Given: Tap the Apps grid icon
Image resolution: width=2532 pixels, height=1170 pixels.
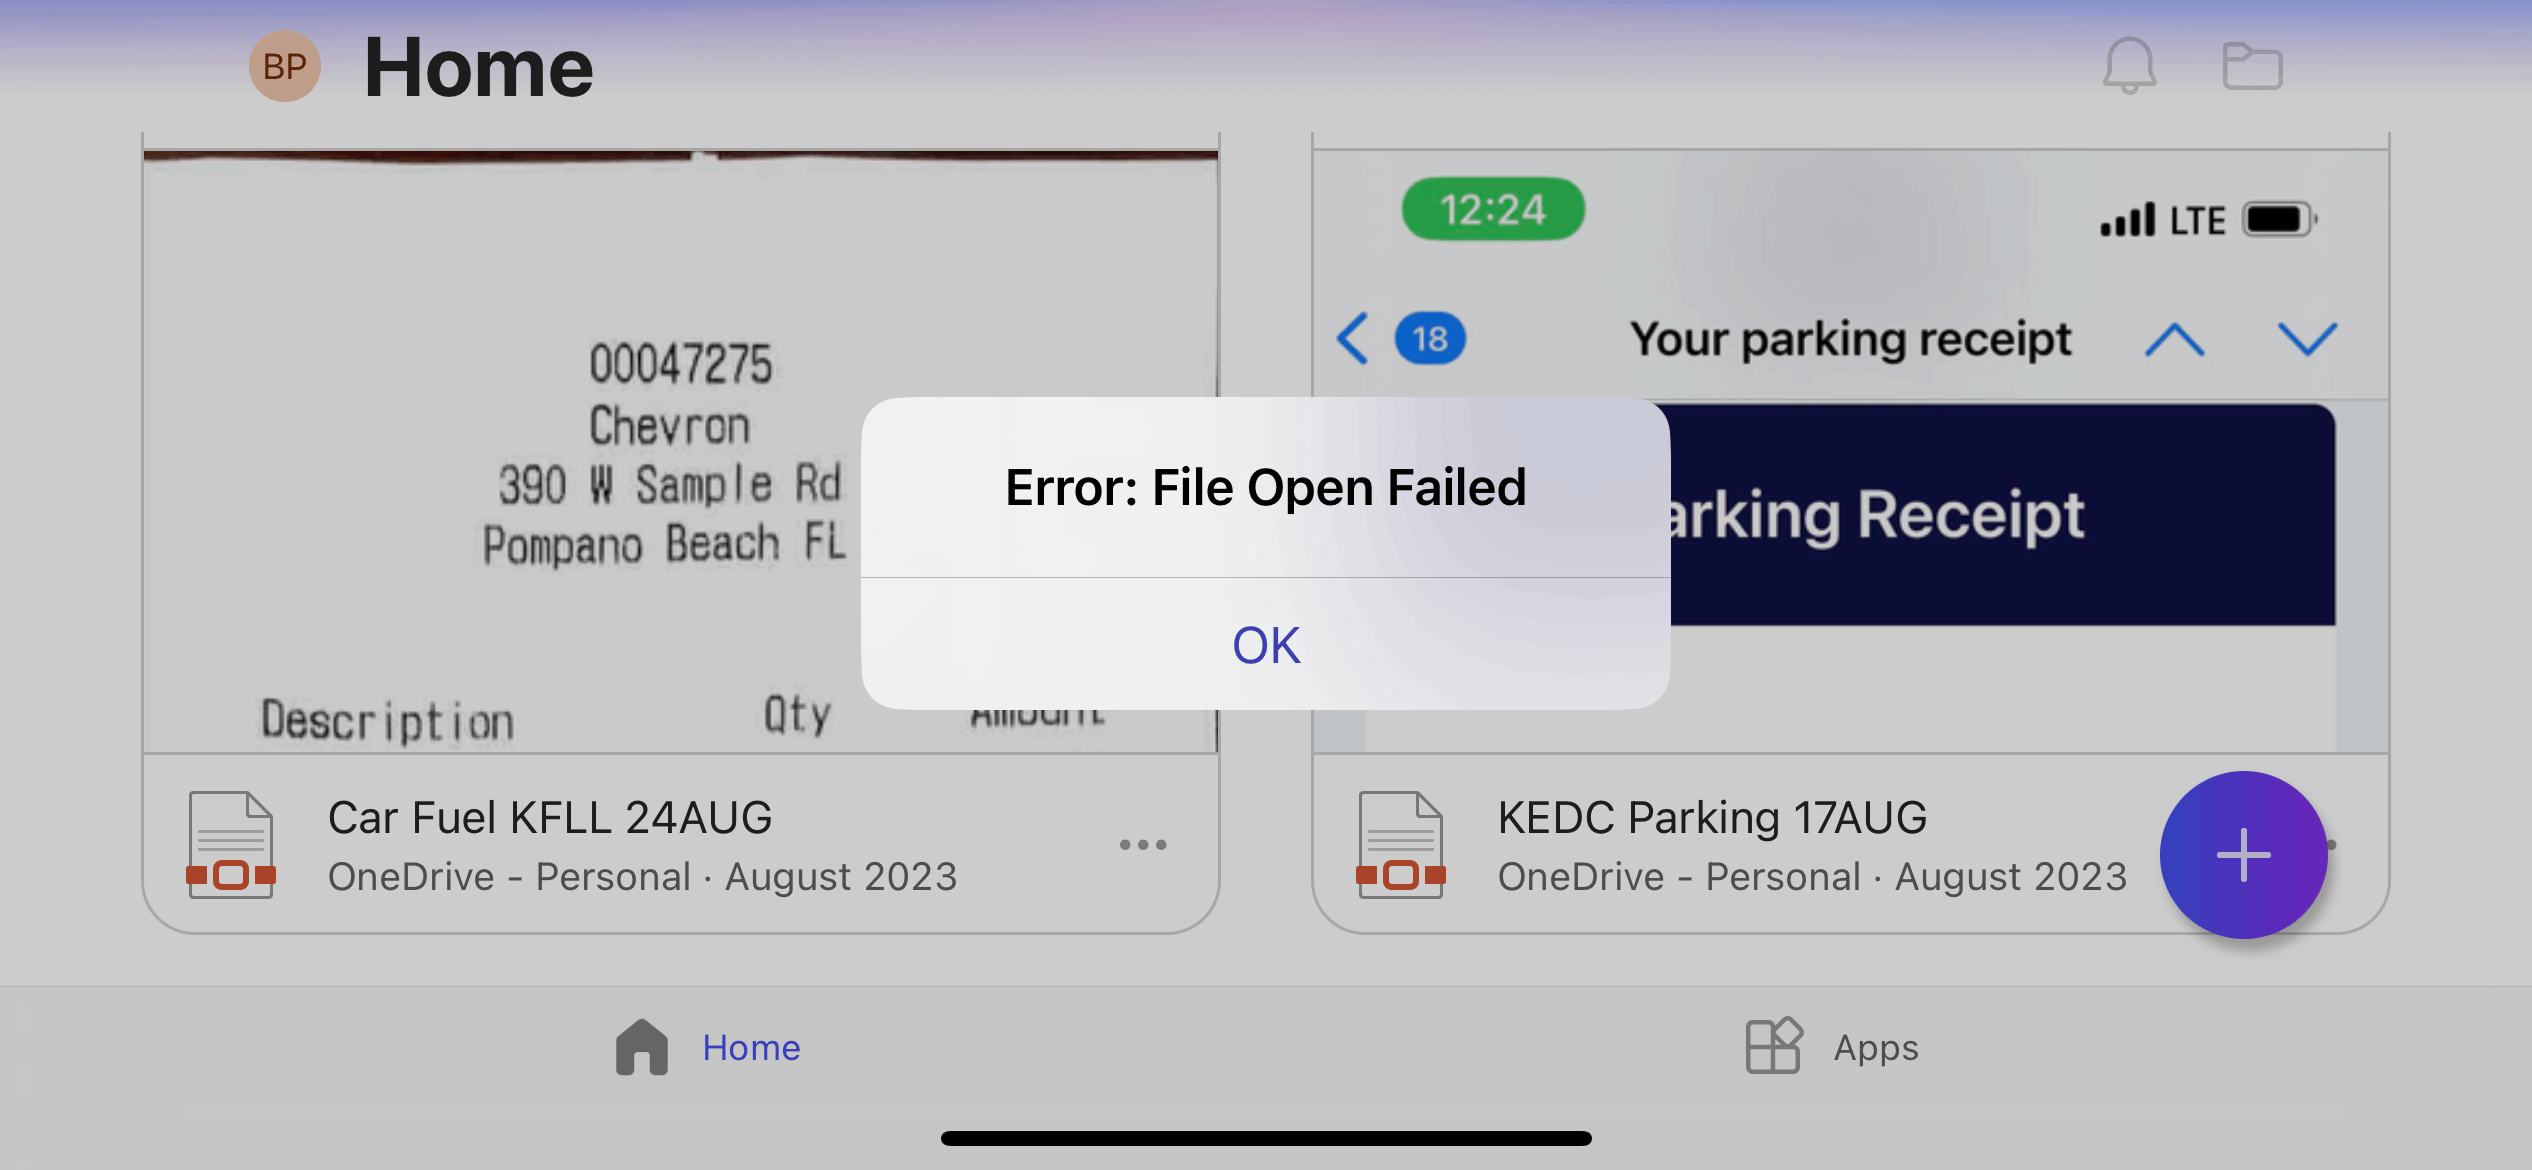Looking at the screenshot, I should pos(1774,1046).
